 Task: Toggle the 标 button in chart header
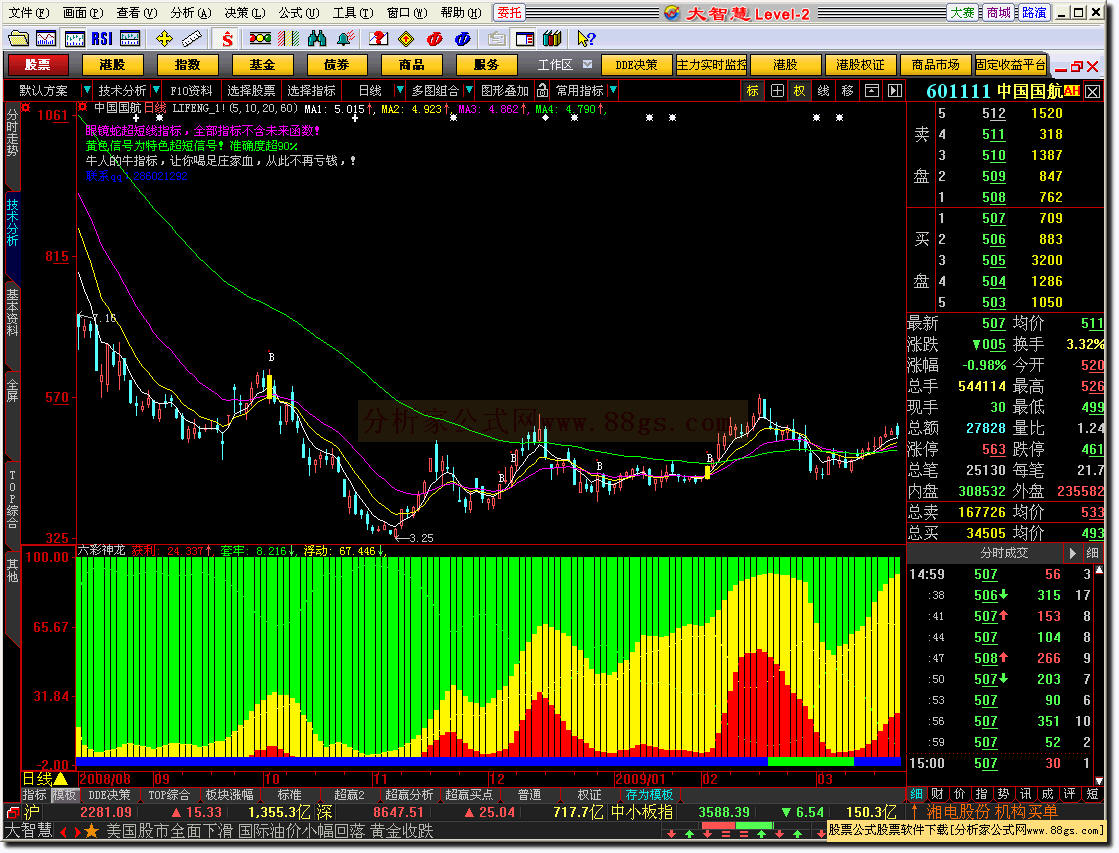click(x=753, y=91)
